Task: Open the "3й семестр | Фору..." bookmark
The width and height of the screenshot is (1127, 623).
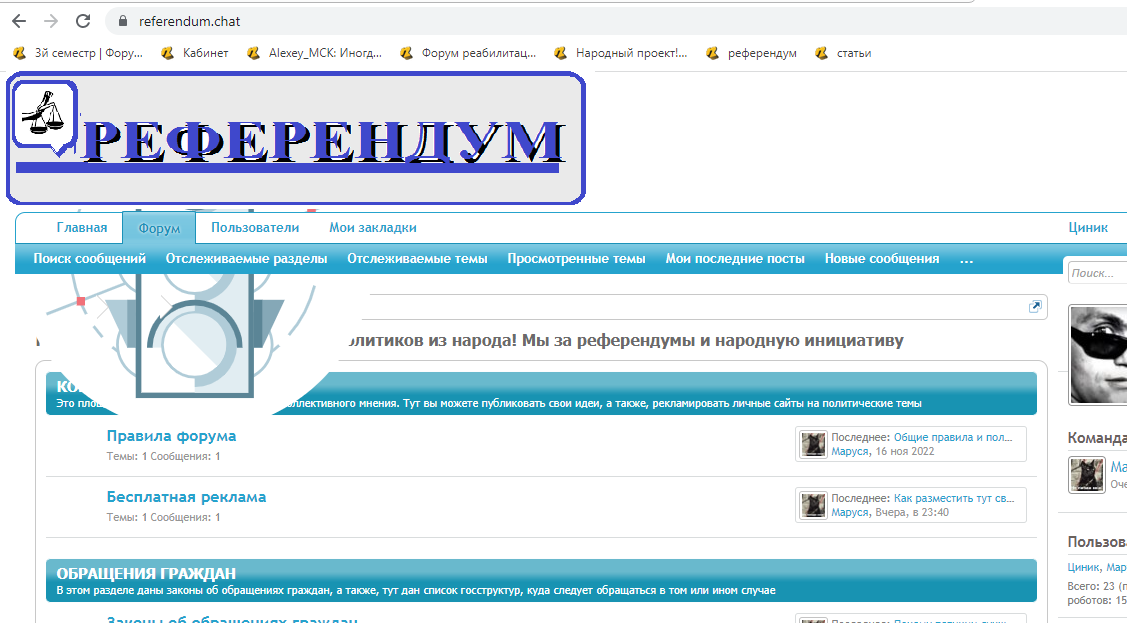Action: [78, 52]
